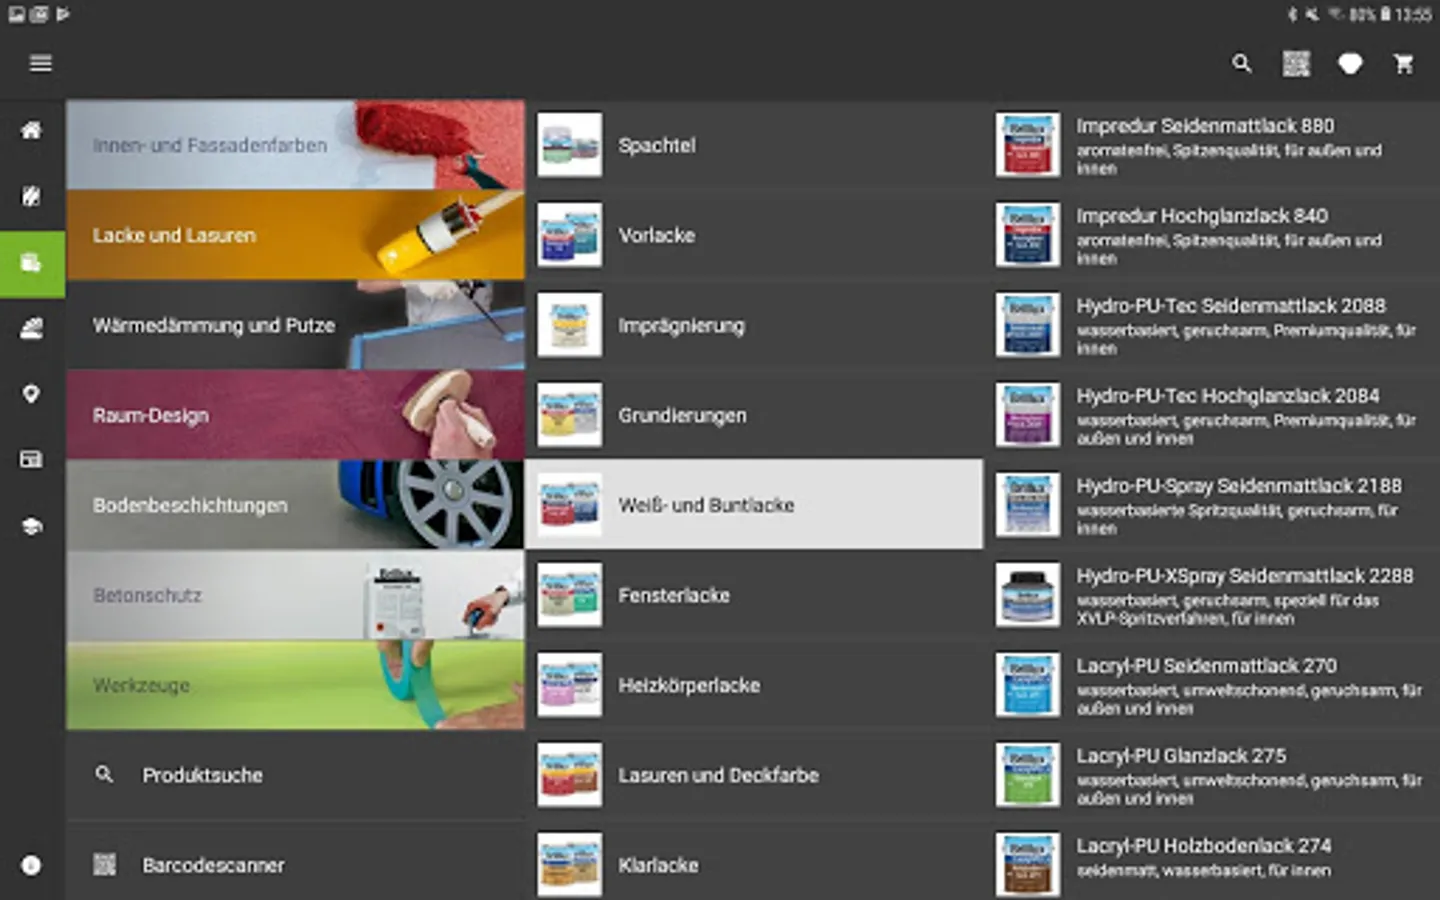Open the Werkzeuge category

tap(295, 685)
